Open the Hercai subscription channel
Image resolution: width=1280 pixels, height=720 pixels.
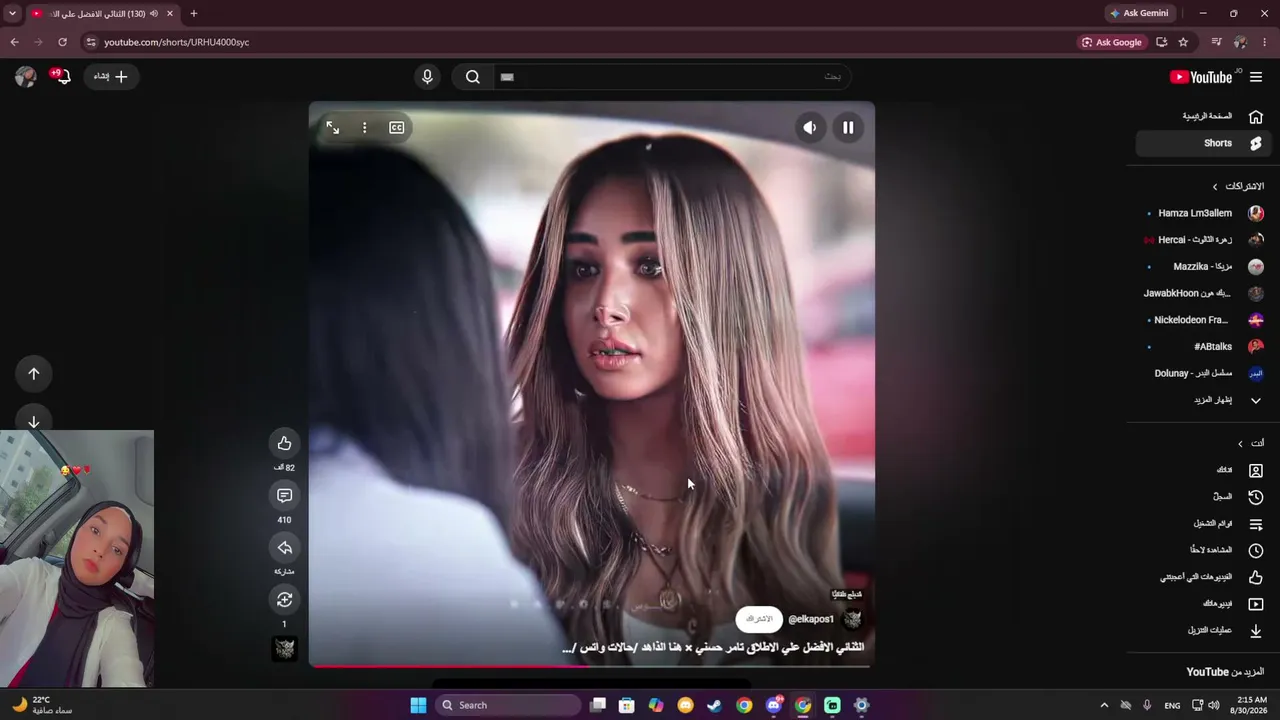tap(1204, 240)
